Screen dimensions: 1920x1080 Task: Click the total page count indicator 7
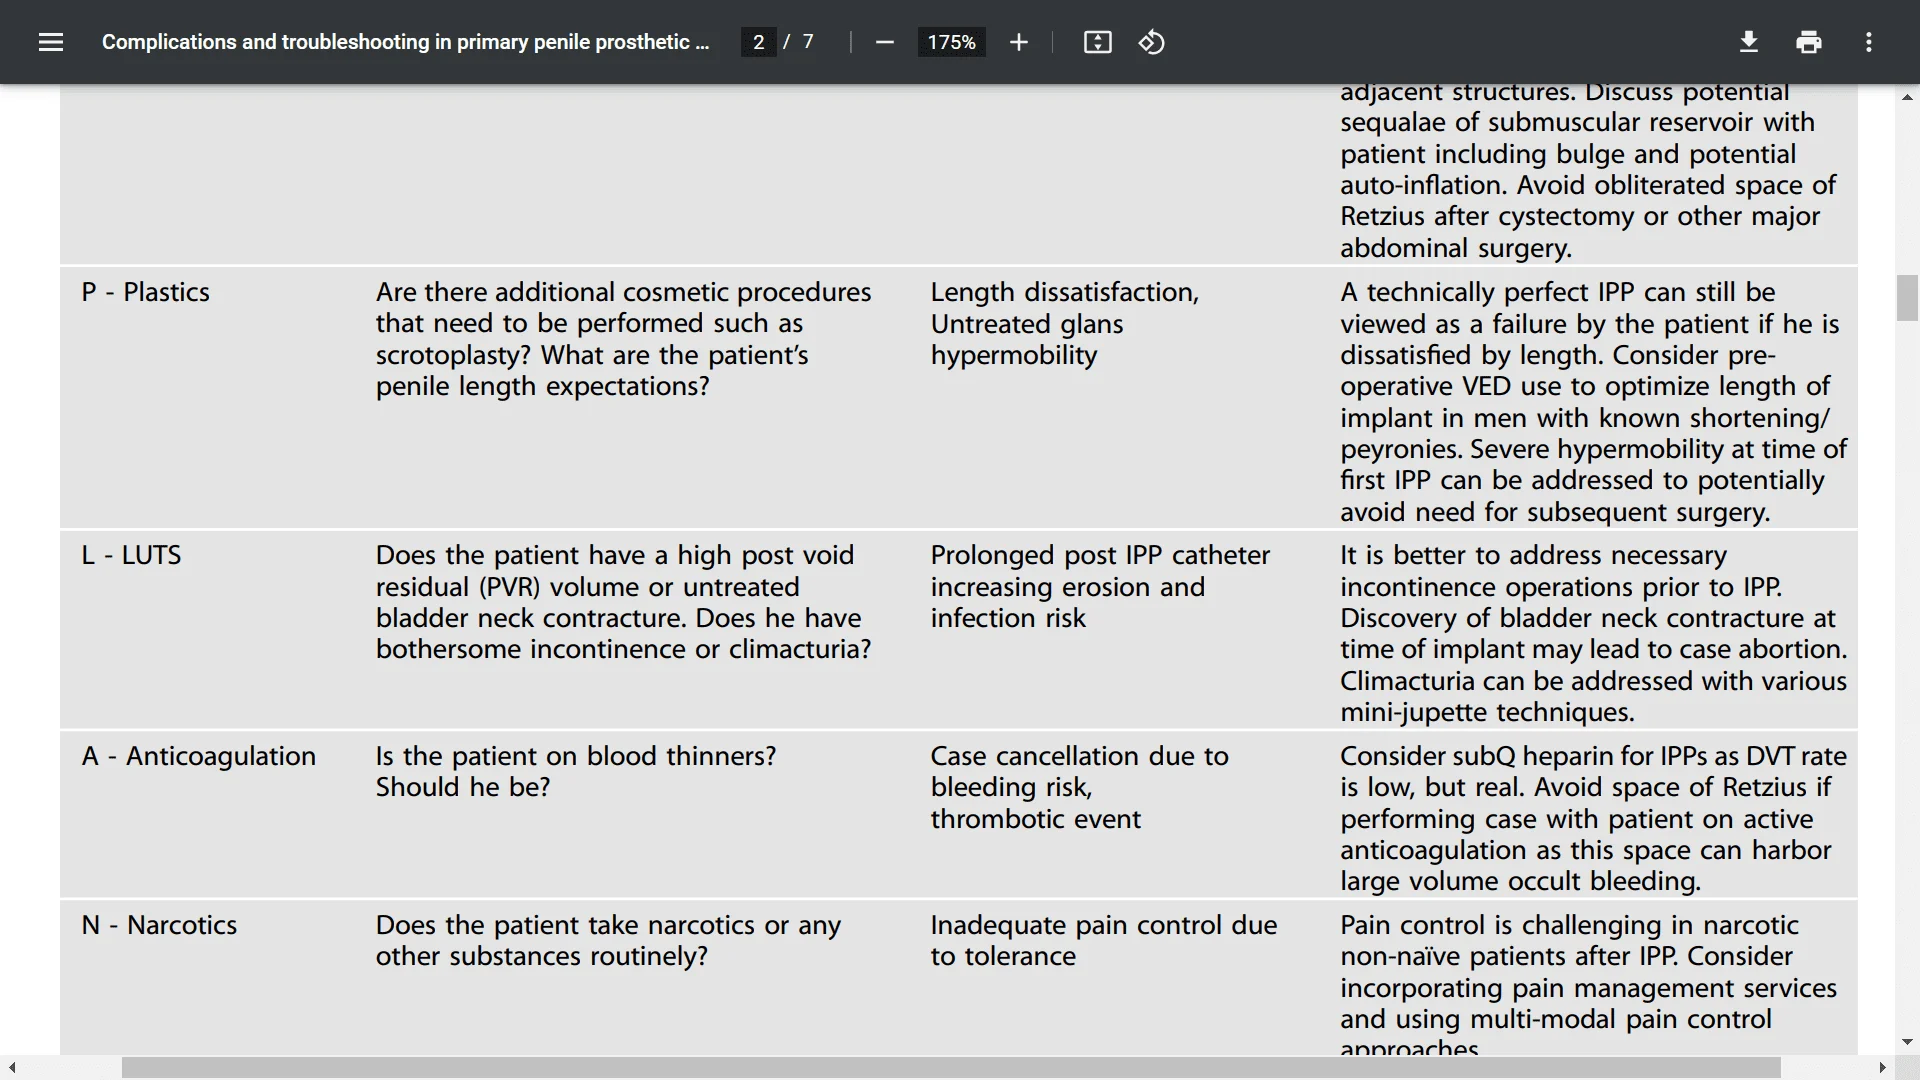click(x=806, y=42)
